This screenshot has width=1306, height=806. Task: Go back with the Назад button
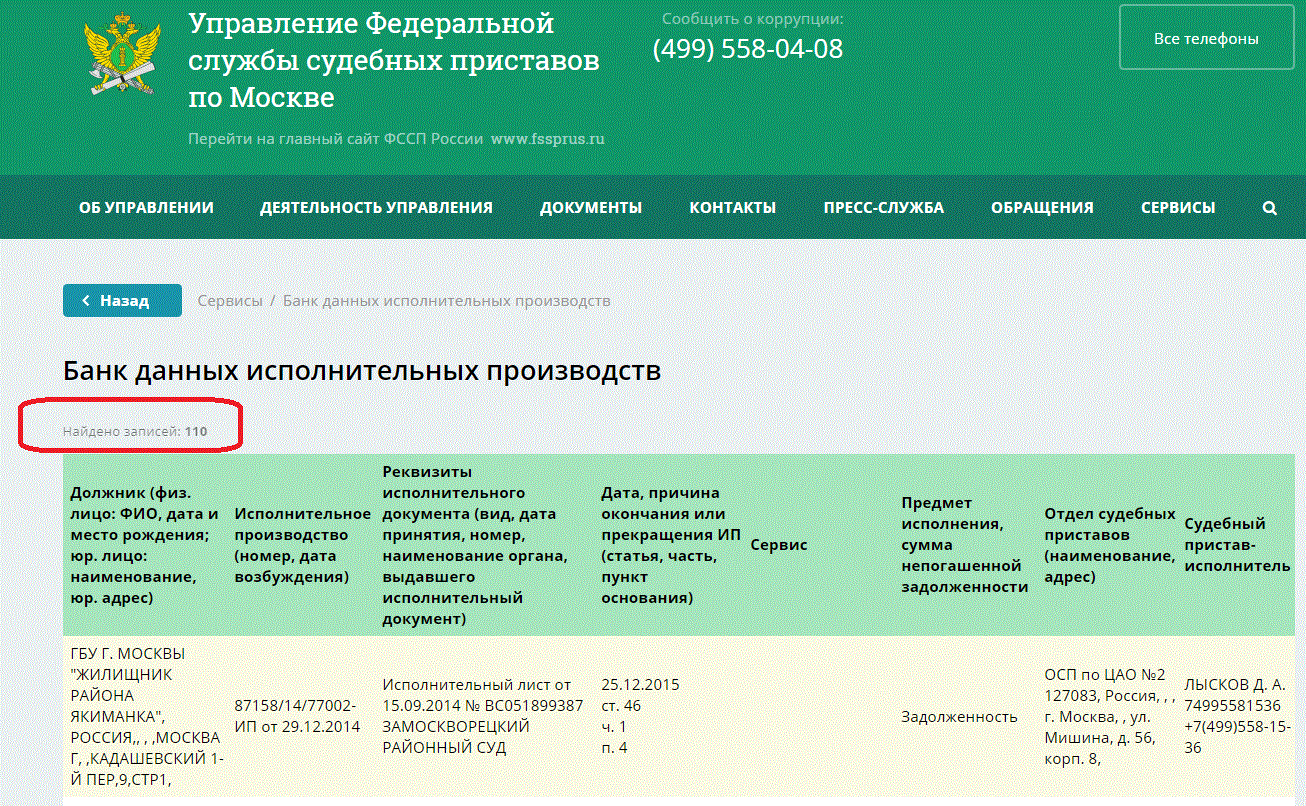coord(122,301)
